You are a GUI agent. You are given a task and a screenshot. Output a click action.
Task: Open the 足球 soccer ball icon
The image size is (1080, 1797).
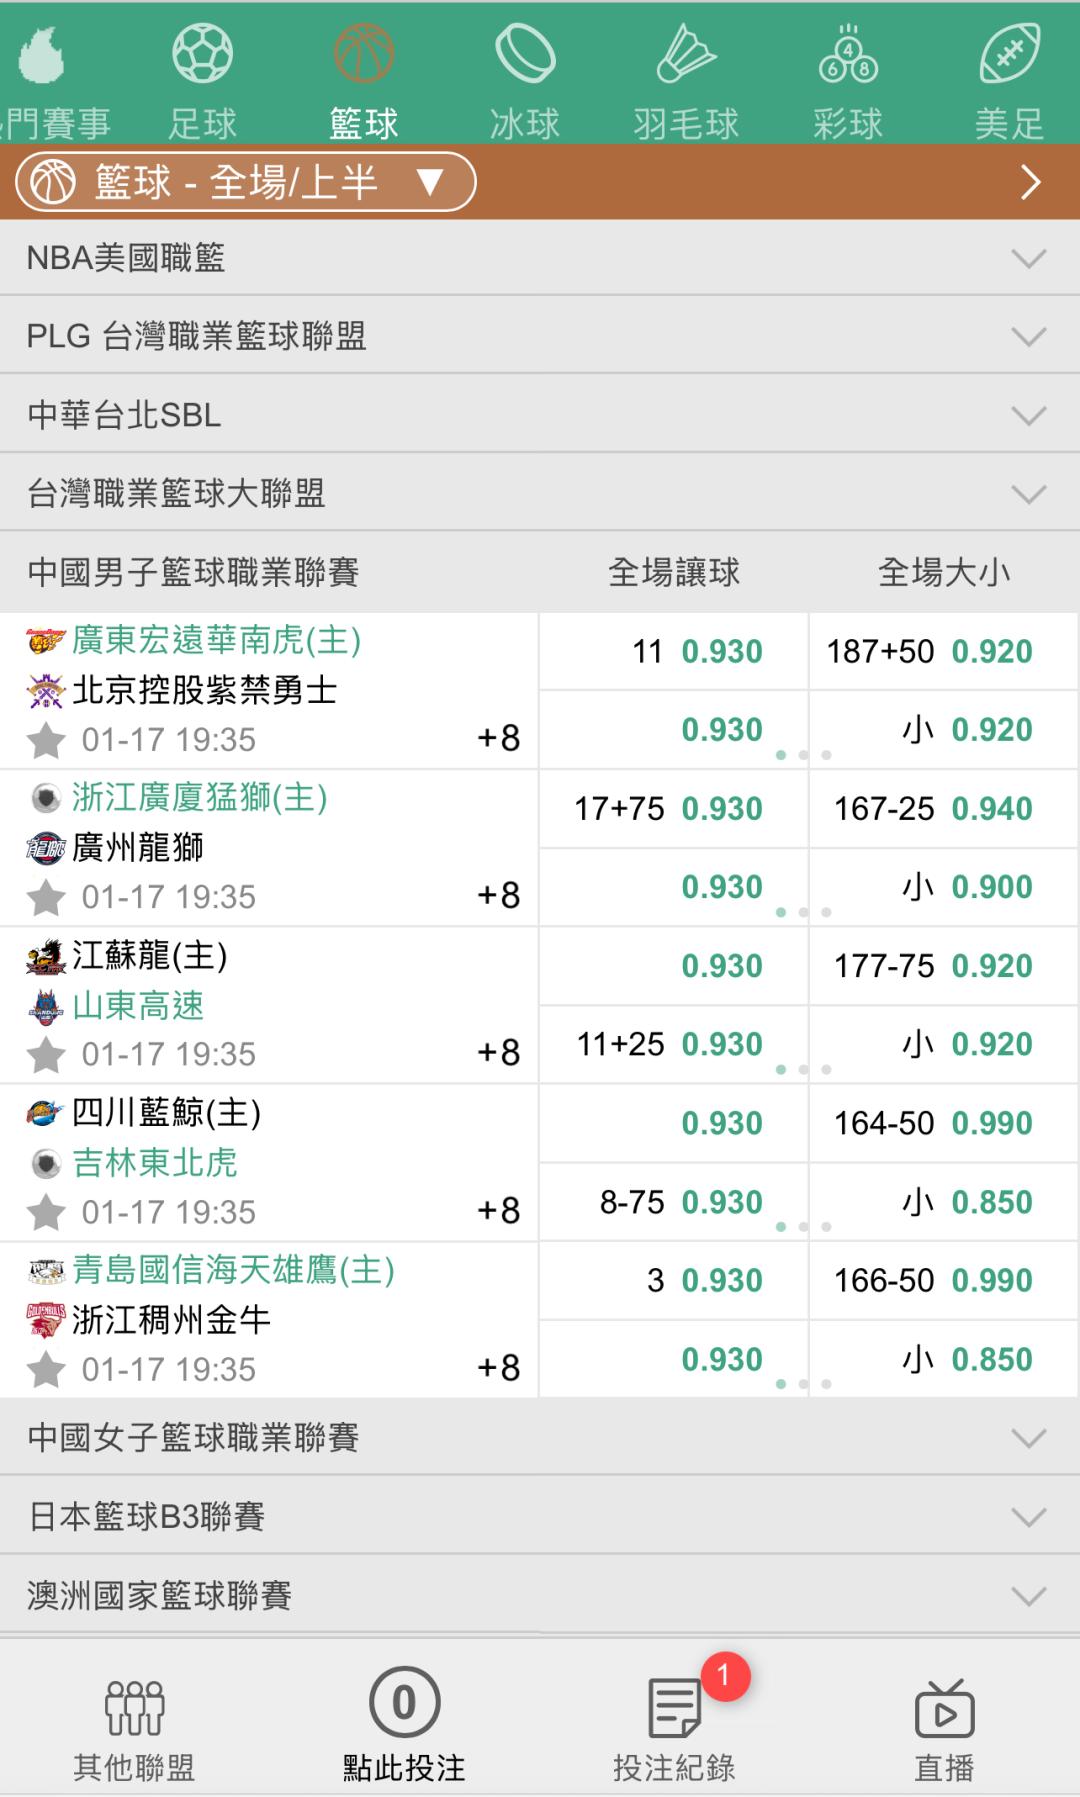203,55
